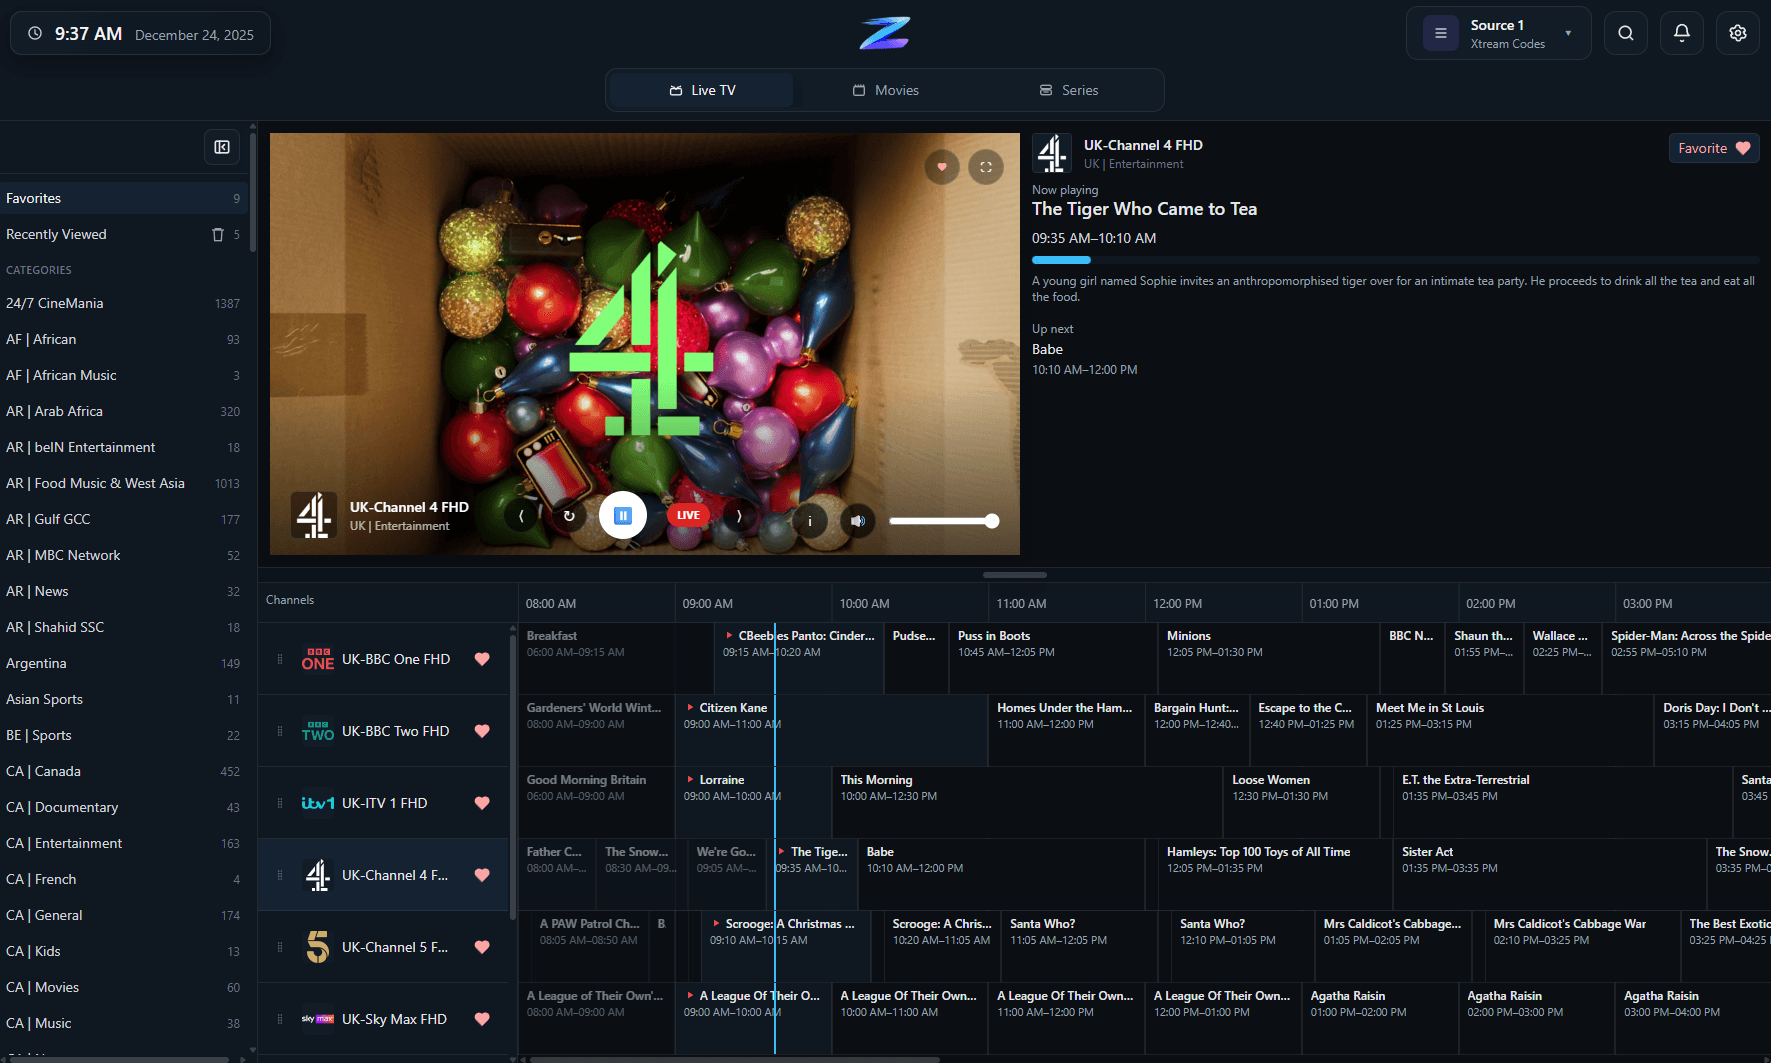Restart the stream with the reload icon
Viewport: 1771px width, 1063px height.
pyautogui.click(x=570, y=515)
